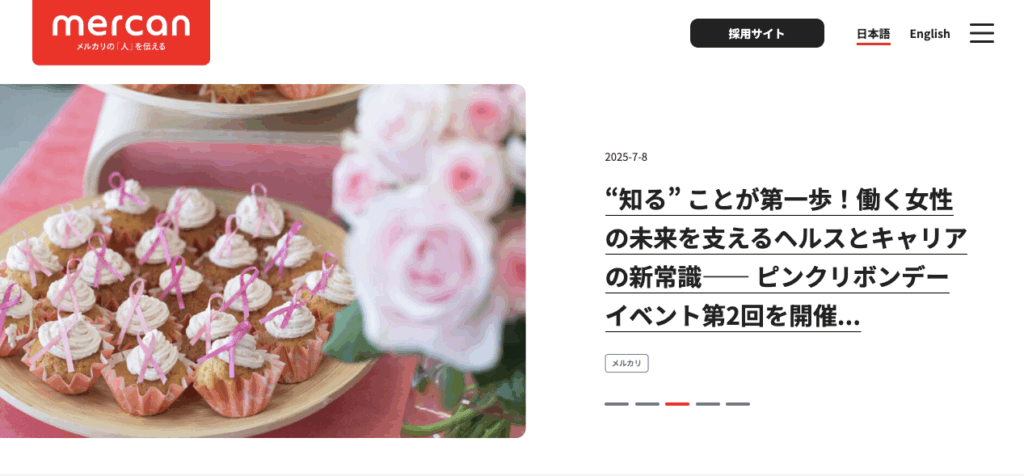Switch language to English
The image size is (1024, 476).
point(929,34)
